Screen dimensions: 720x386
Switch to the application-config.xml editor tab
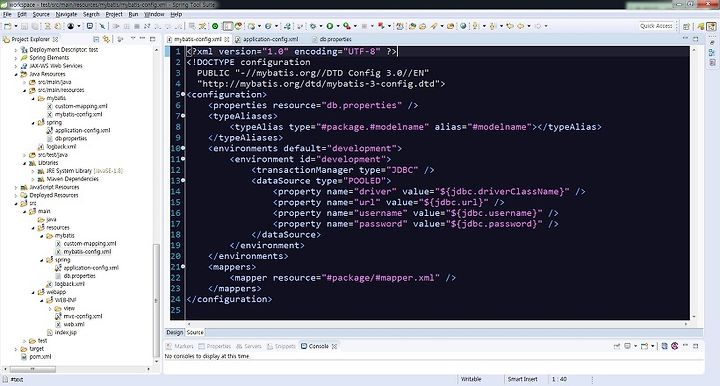tap(267, 39)
